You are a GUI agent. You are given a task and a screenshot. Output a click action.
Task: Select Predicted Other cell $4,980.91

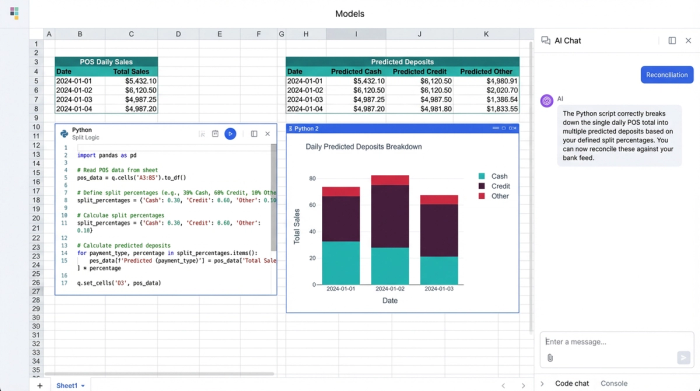(x=486, y=81)
